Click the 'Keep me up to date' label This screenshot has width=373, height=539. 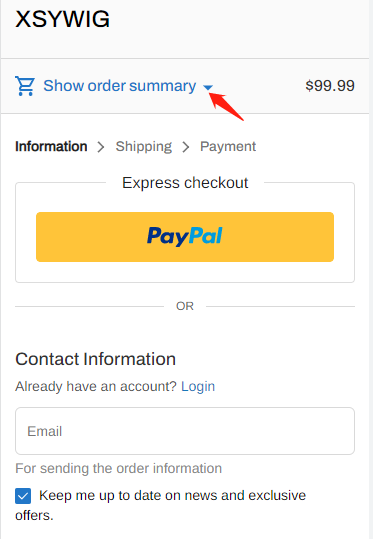161,505
